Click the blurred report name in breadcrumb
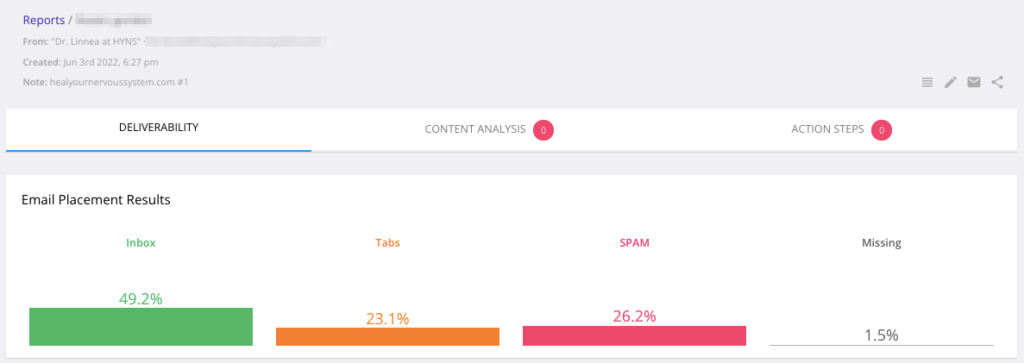Viewport: 1024px width, 363px height. tap(114, 20)
